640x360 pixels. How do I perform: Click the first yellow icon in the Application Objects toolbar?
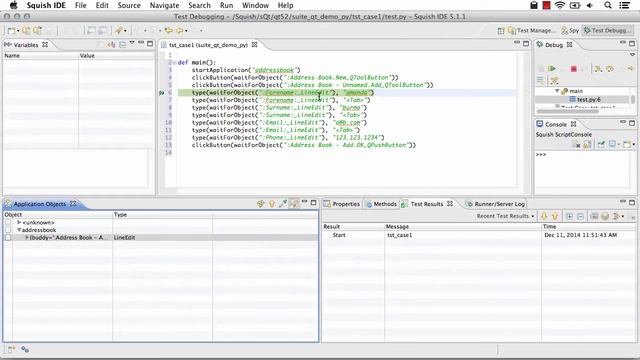pyautogui.click(x=261, y=203)
